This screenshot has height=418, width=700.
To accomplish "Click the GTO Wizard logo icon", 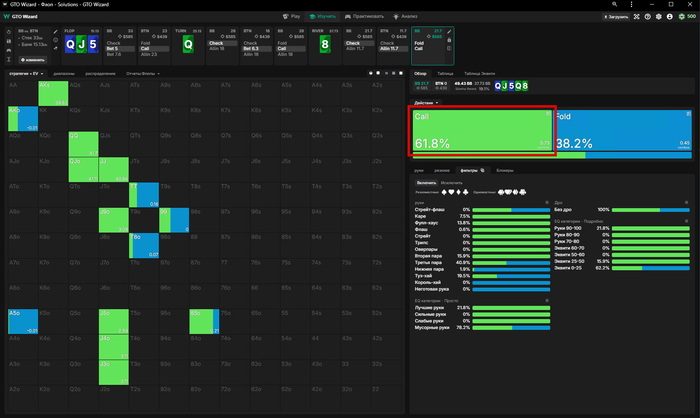I will point(9,17).
